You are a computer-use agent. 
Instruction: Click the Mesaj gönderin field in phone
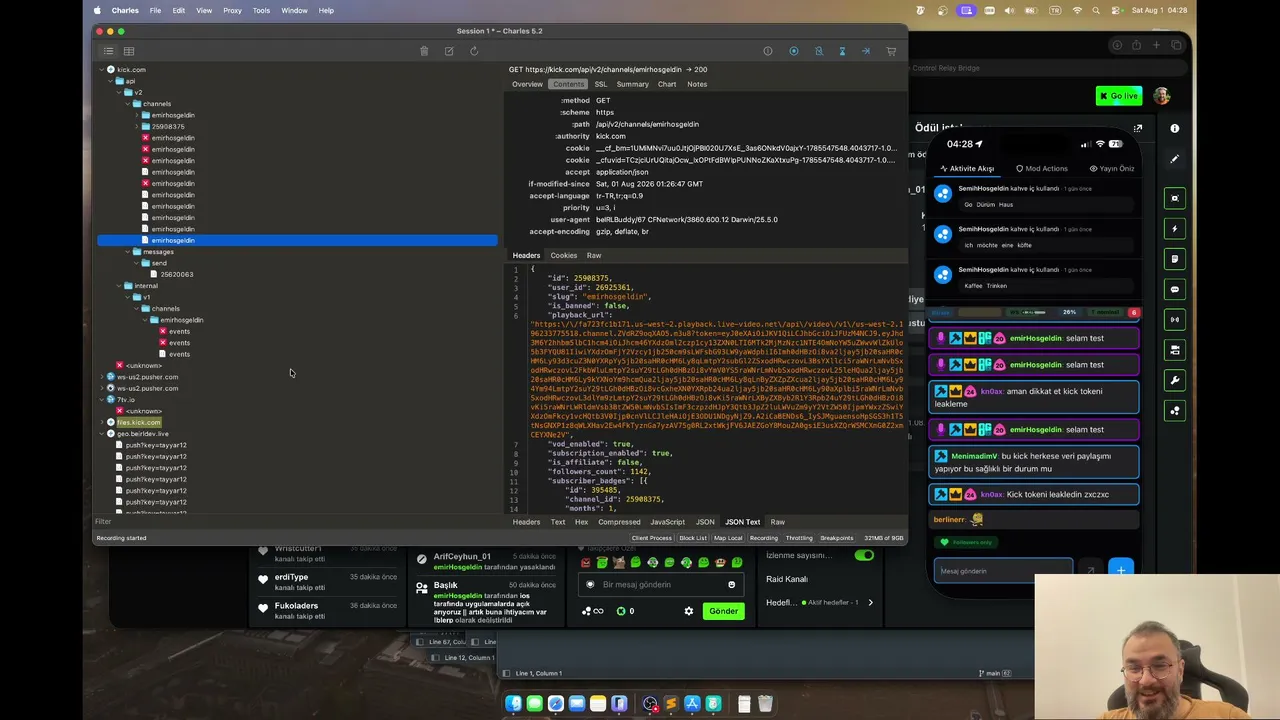1003,571
